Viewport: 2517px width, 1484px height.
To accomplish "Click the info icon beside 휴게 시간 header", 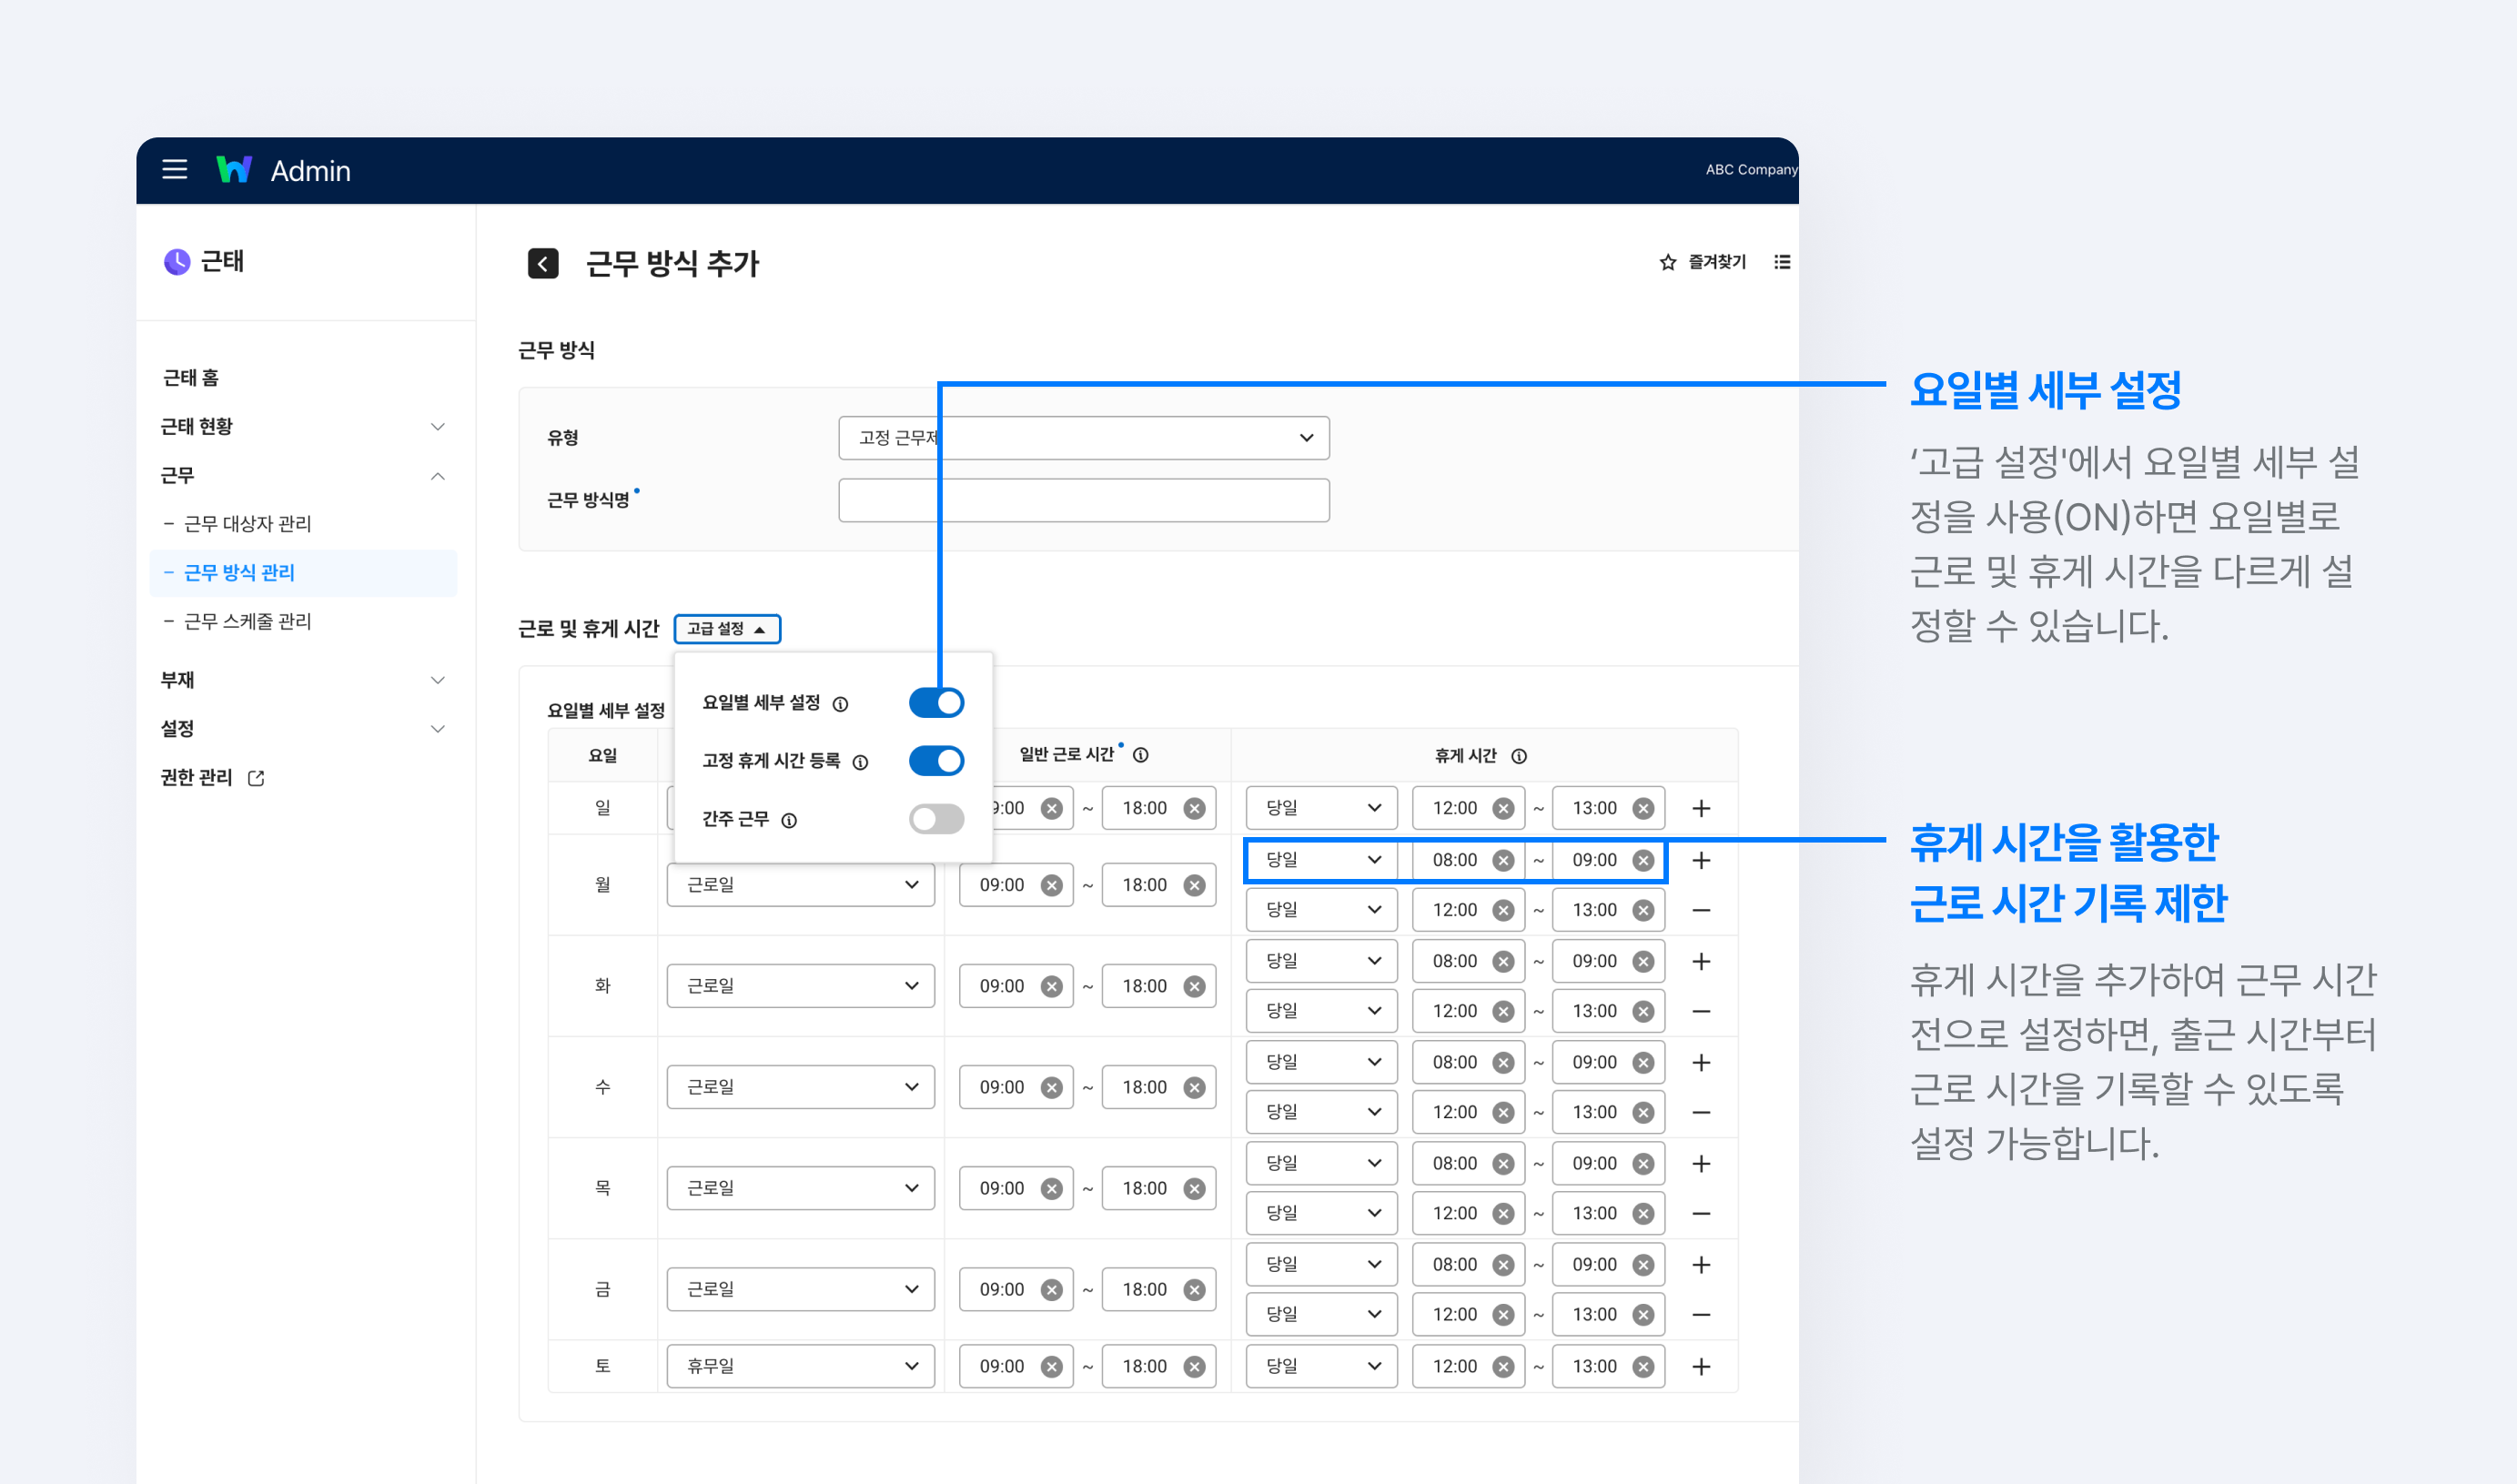I will pos(1519,756).
